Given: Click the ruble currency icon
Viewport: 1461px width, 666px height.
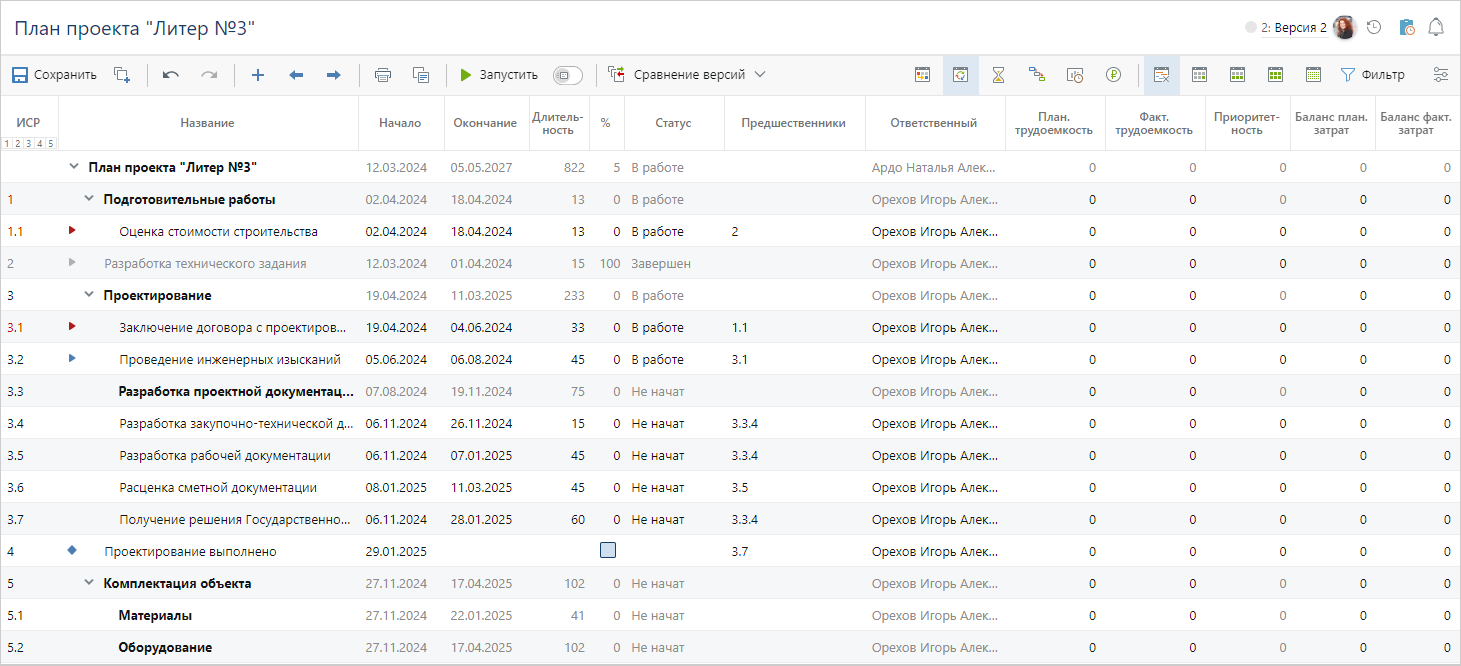Looking at the screenshot, I should 1113,75.
